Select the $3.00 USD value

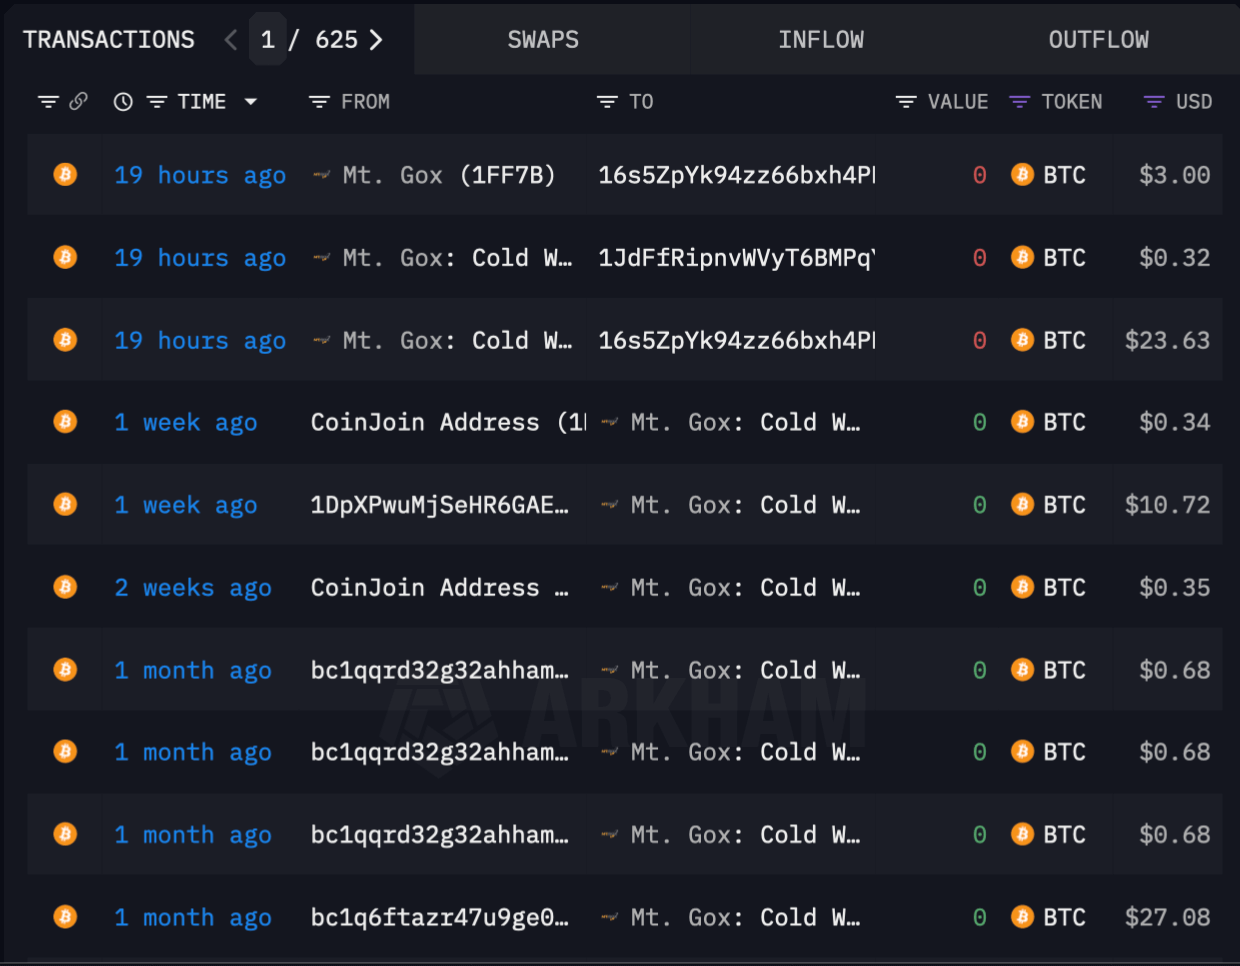[x=1175, y=175]
